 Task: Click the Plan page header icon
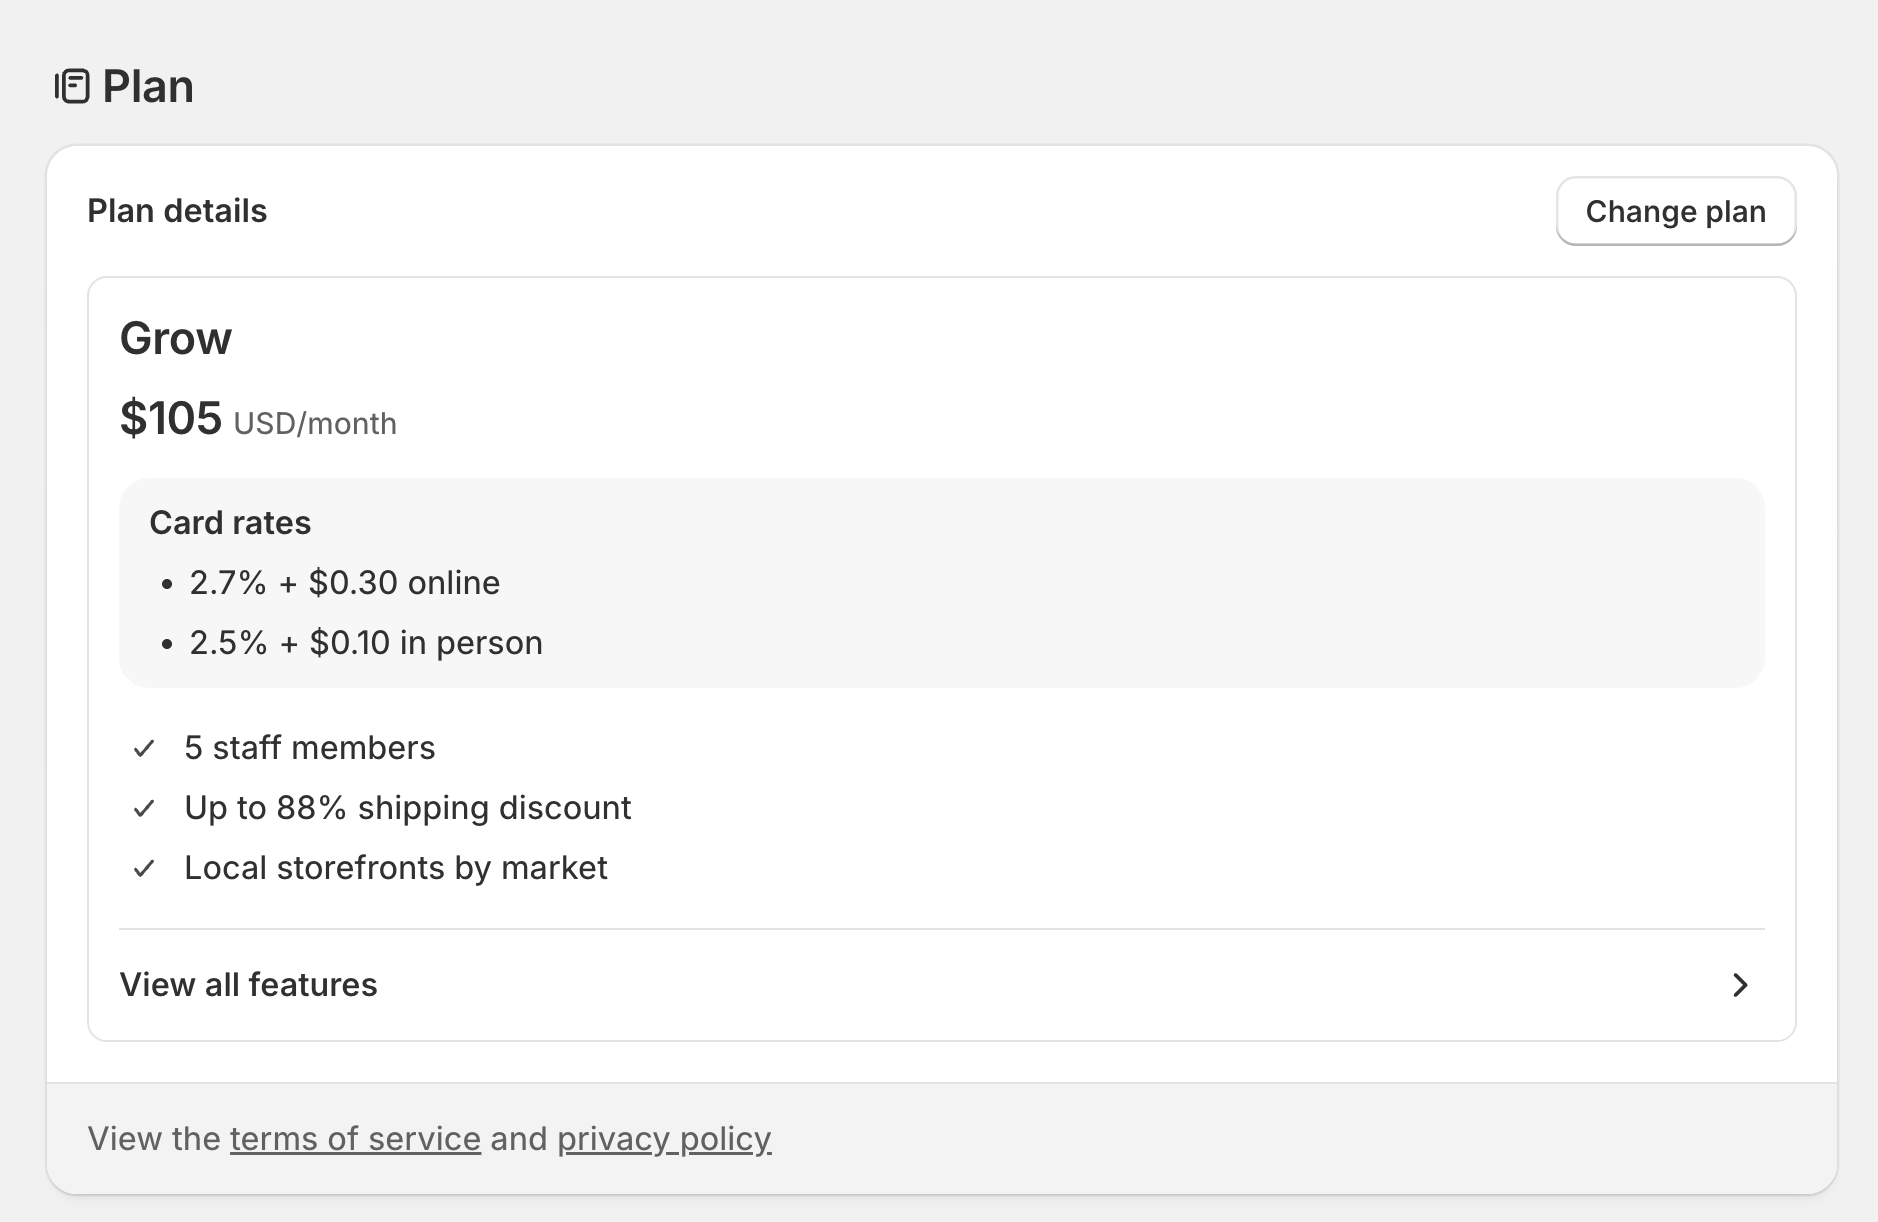(72, 87)
